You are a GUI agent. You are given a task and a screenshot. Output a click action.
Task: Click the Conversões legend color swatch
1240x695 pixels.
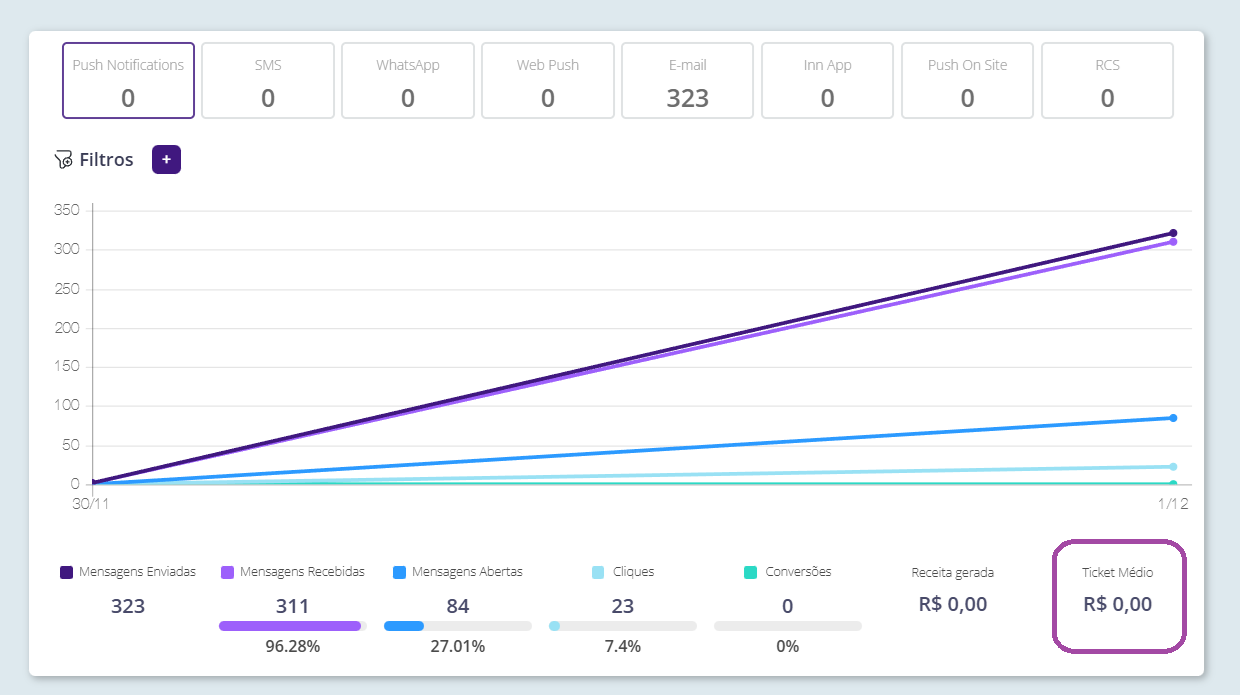pos(750,573)
